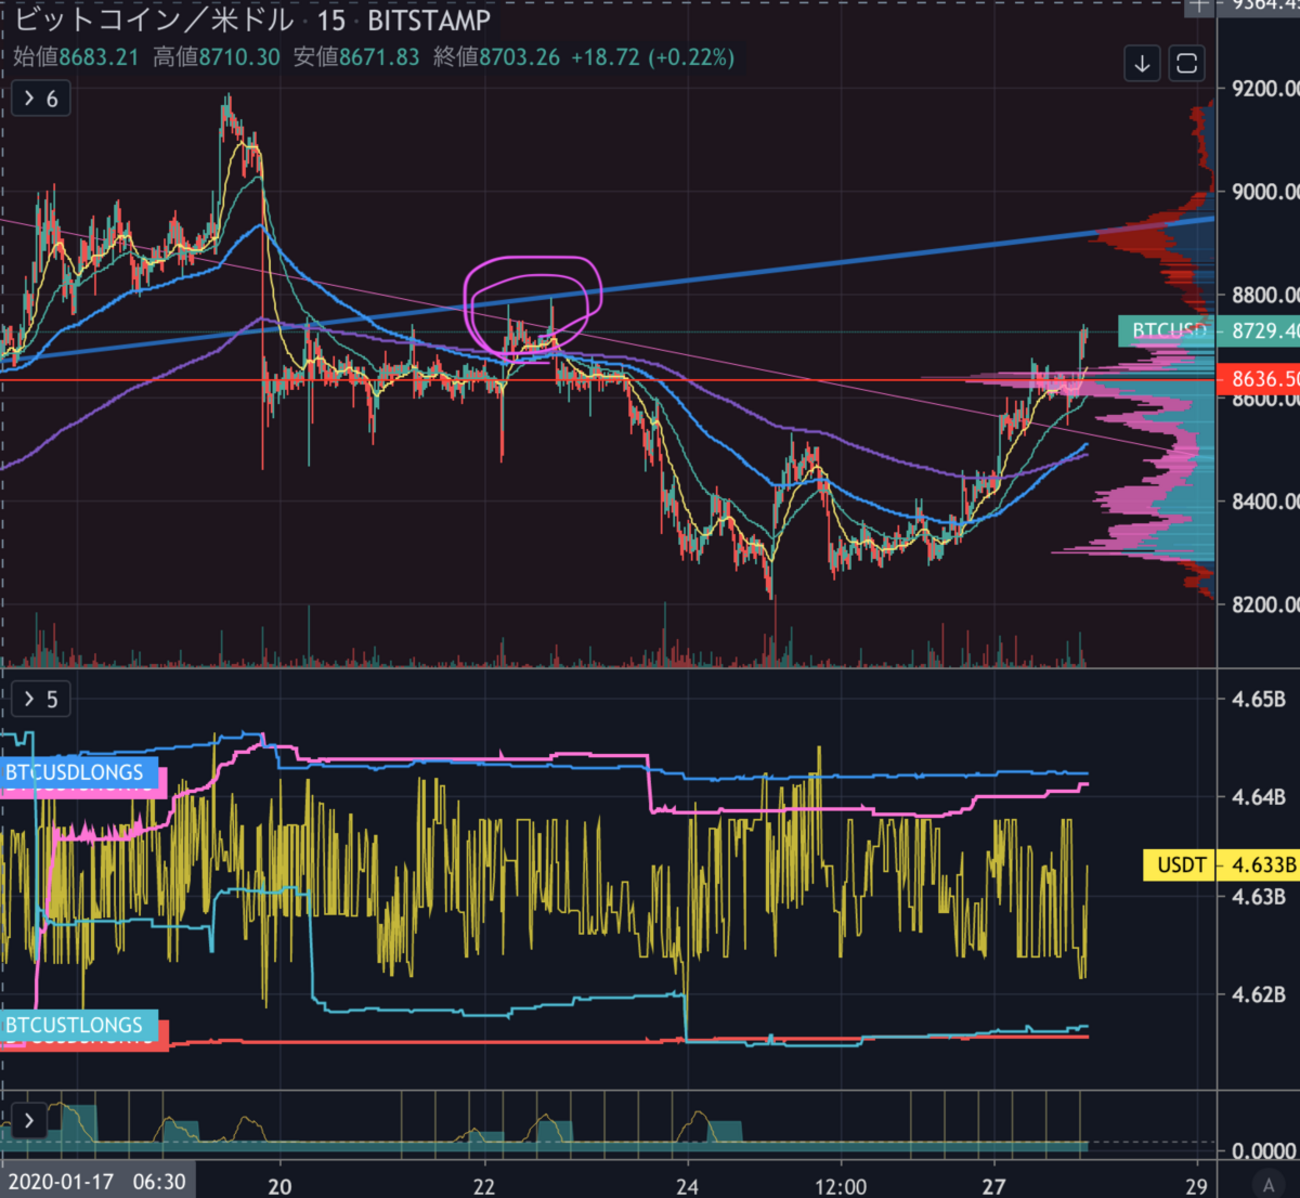Click the BITSTAMP exchange label
The image size is (1300, 1198).
pyautogui.click(x=429, y=21)
